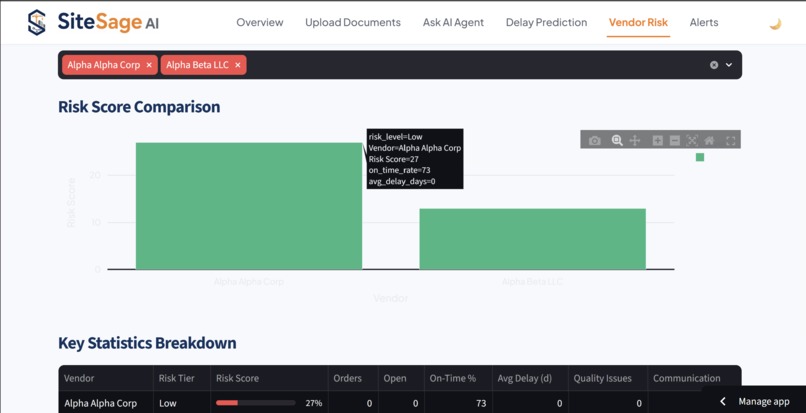Open Ask AI Agent tab
Viewport: 806px width, 413px height.
click(453, 23)
